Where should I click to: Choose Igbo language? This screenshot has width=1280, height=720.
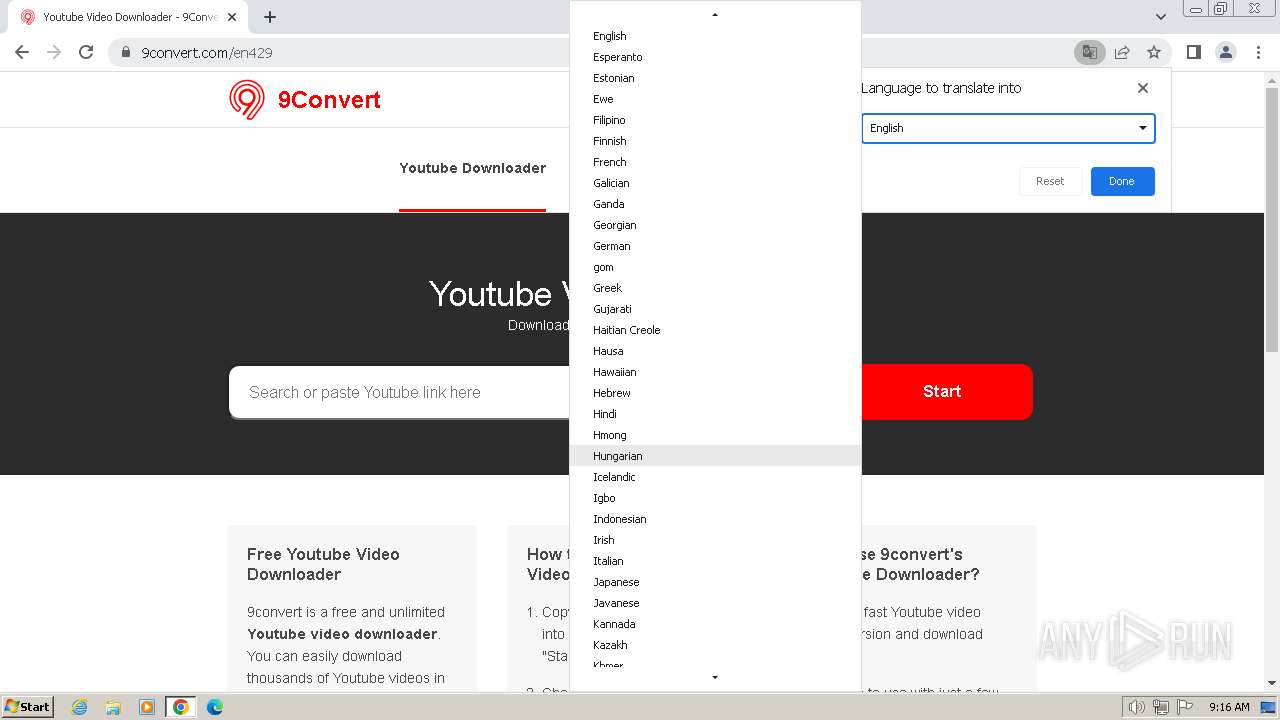click(715, 498)
